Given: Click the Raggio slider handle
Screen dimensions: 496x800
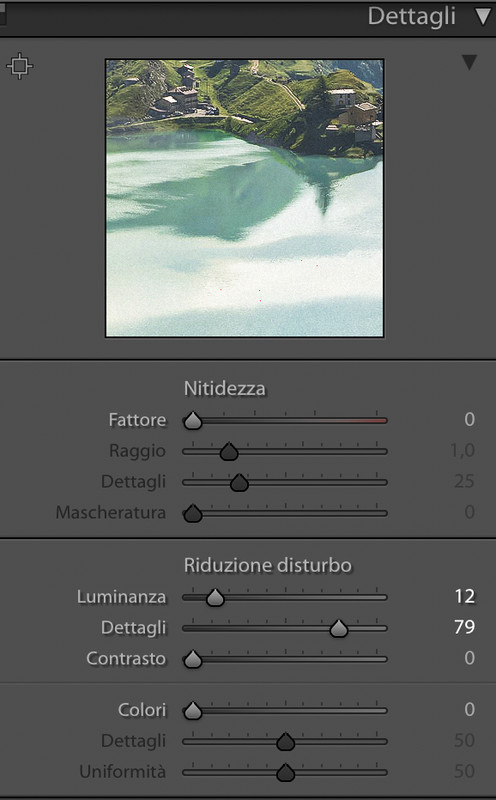Looking at the screenshot, I should coord(229,452).
